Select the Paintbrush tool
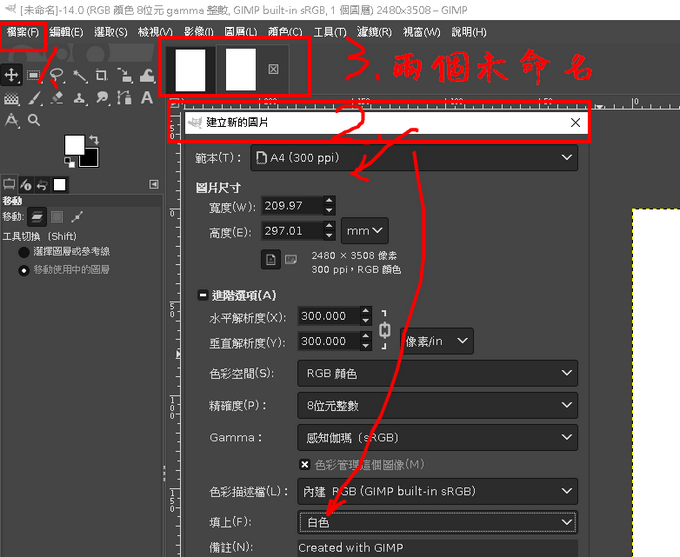Viewport: 680px width, 557px height. click(x=34, y=98)
